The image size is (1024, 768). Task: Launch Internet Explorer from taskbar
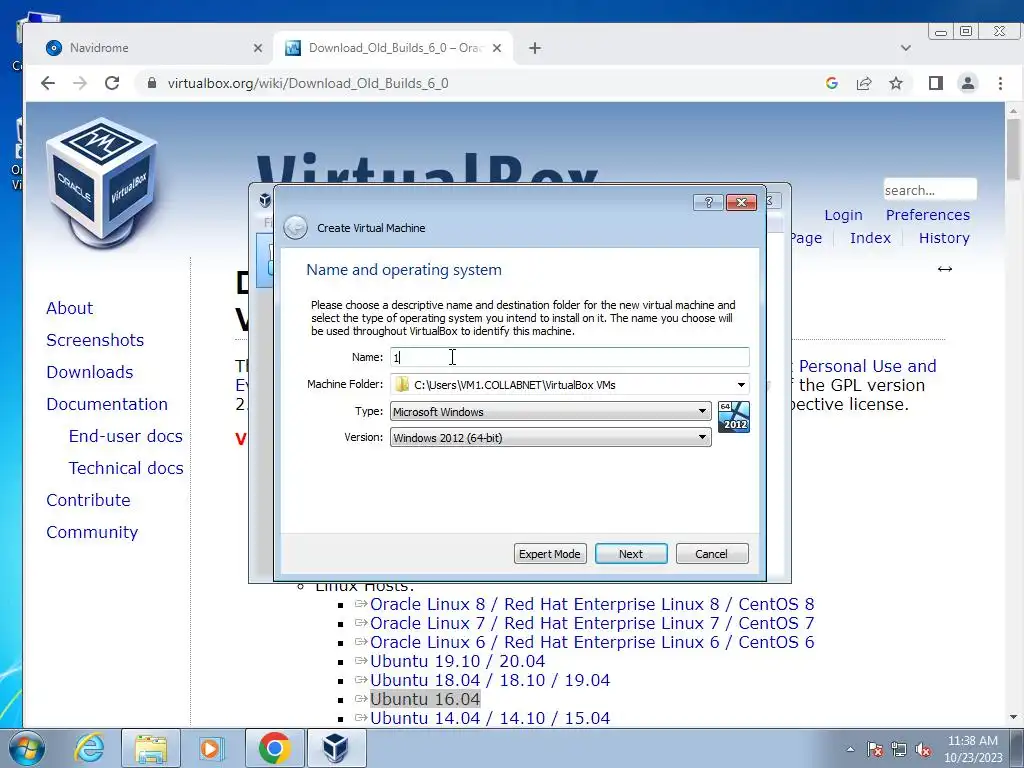89,748
